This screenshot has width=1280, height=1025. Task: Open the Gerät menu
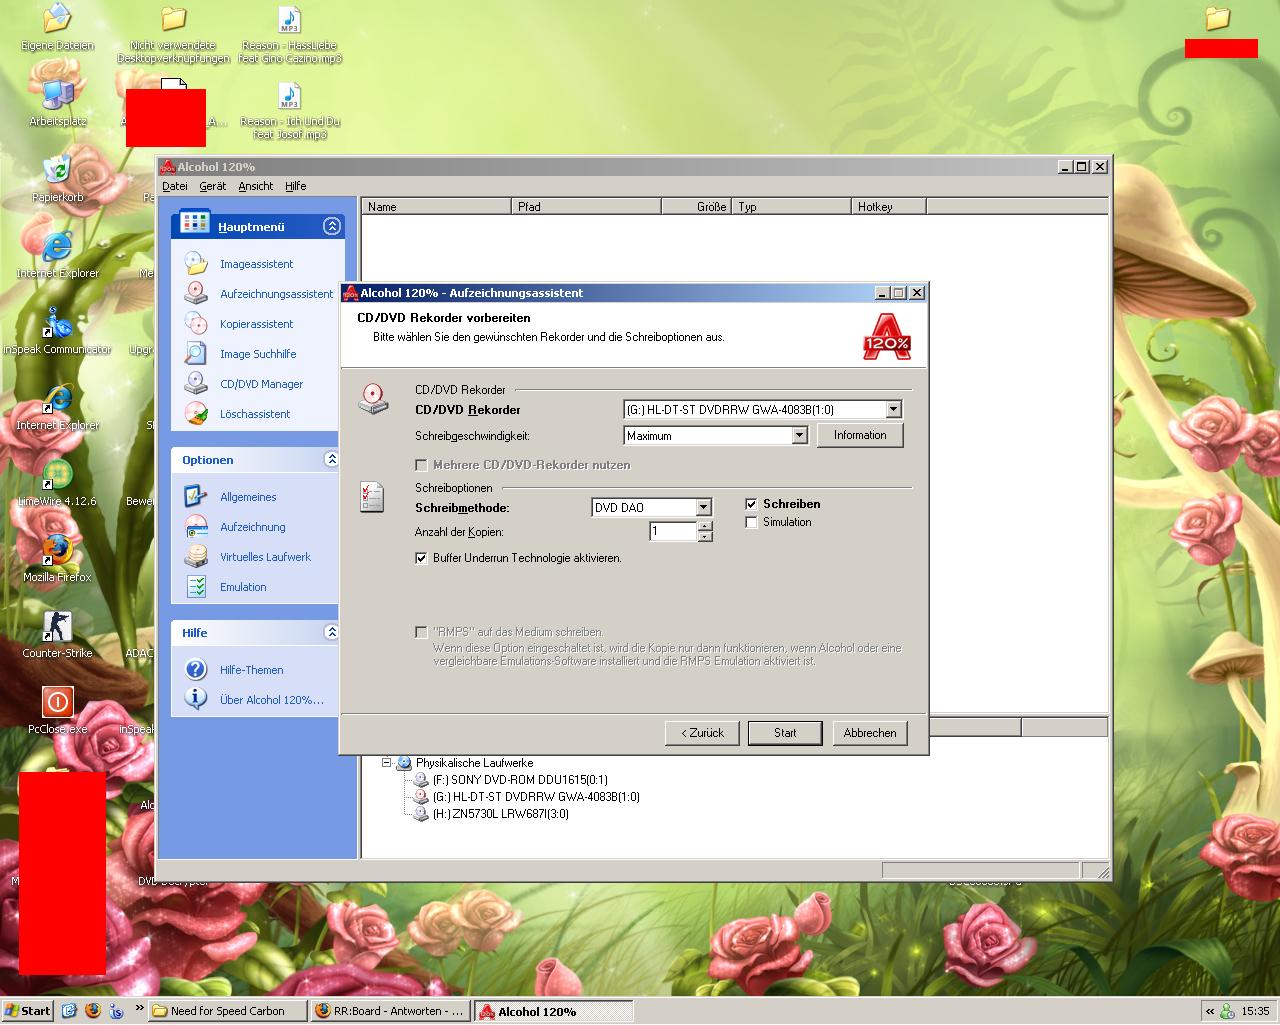[x=213, y=186]
